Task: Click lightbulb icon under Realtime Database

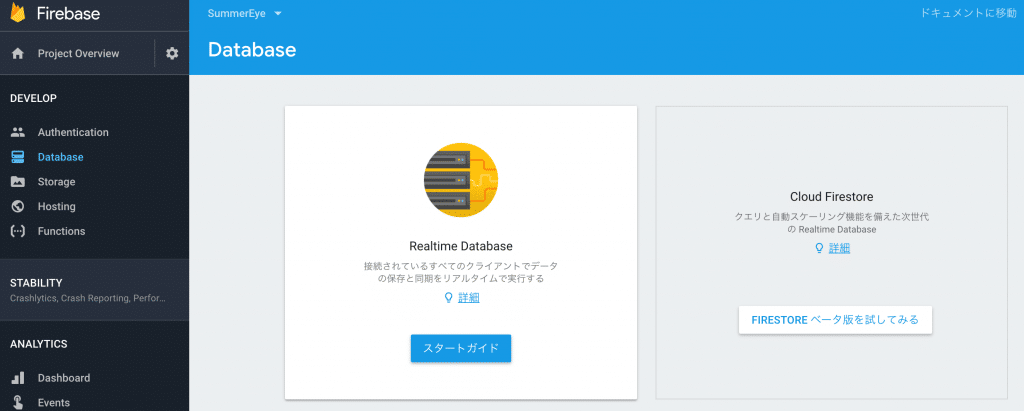Action: point(449,297)
